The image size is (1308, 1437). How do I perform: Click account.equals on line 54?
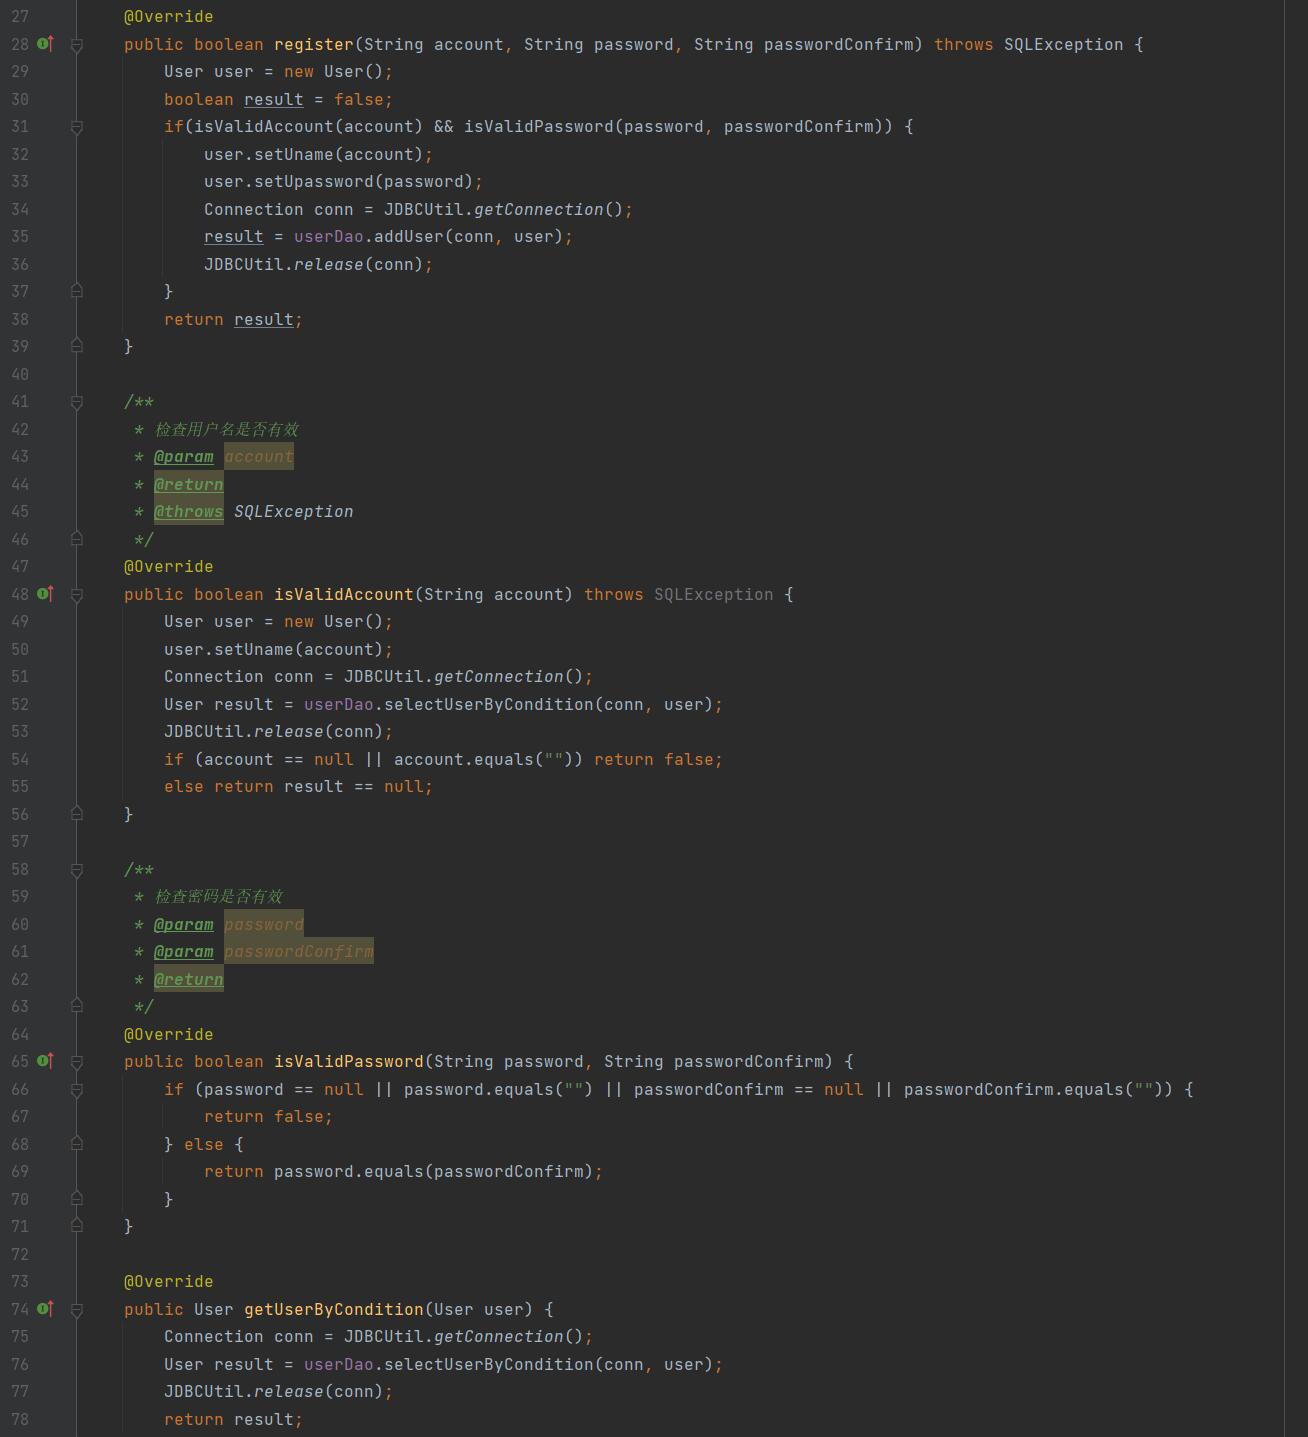coord(464,759)
